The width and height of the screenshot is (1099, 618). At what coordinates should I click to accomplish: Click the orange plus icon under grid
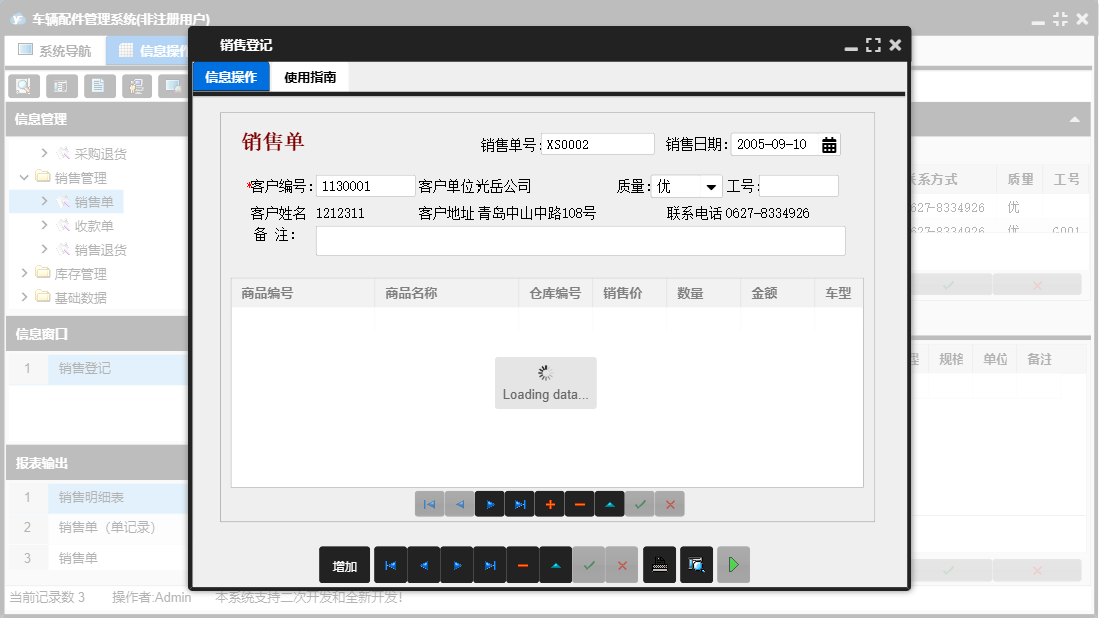coord(549,505)
